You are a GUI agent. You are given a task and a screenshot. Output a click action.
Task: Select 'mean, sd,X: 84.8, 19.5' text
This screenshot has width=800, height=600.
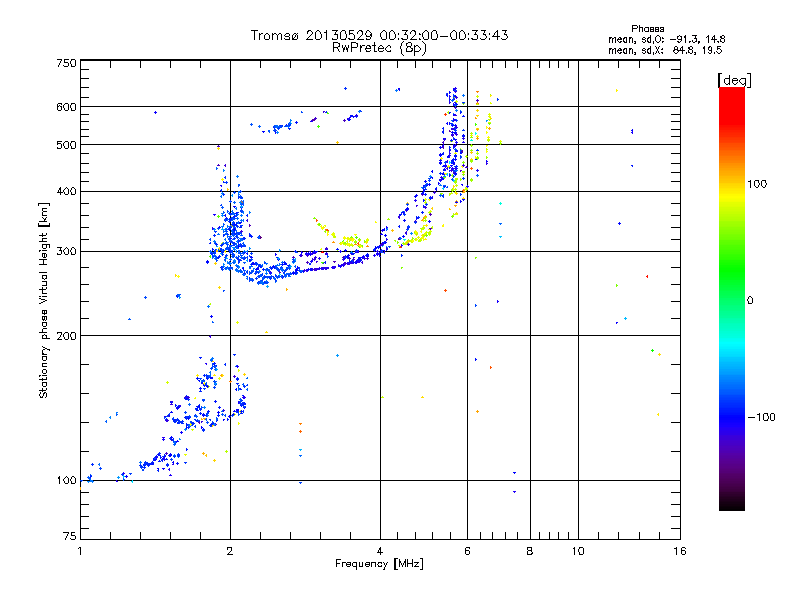tap(665, 50)
